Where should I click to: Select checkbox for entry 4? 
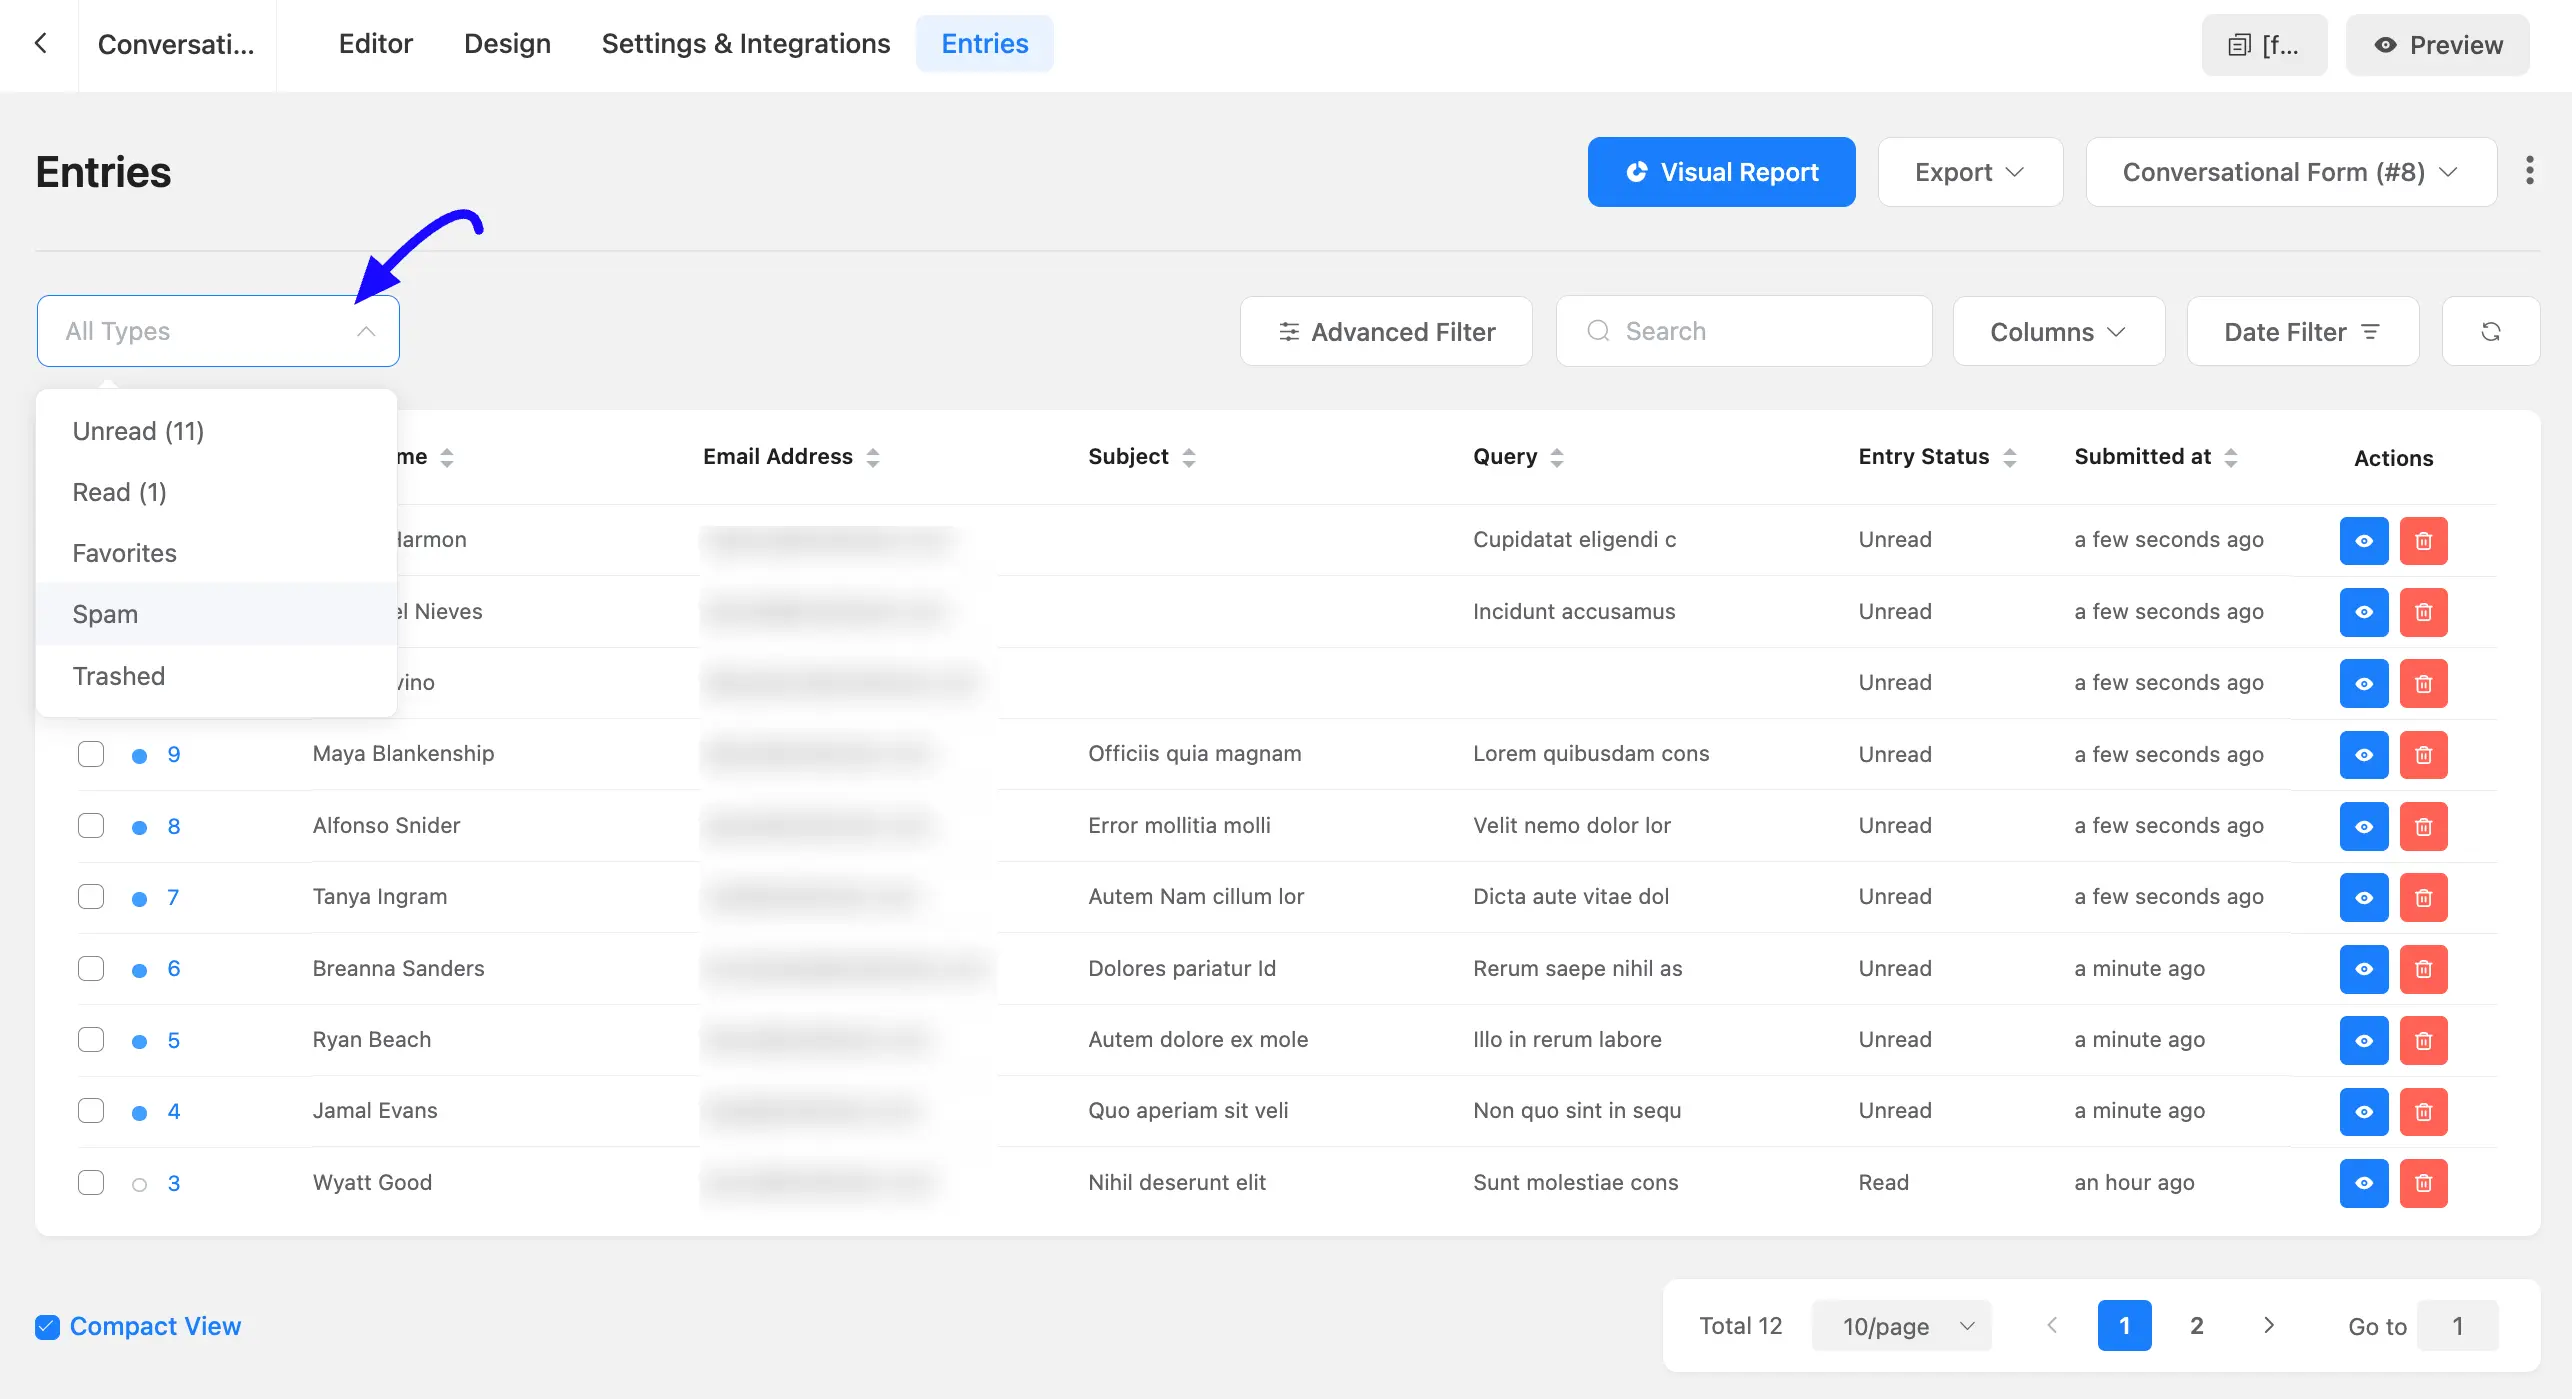pyautogui.click(x=91, y=1110)
